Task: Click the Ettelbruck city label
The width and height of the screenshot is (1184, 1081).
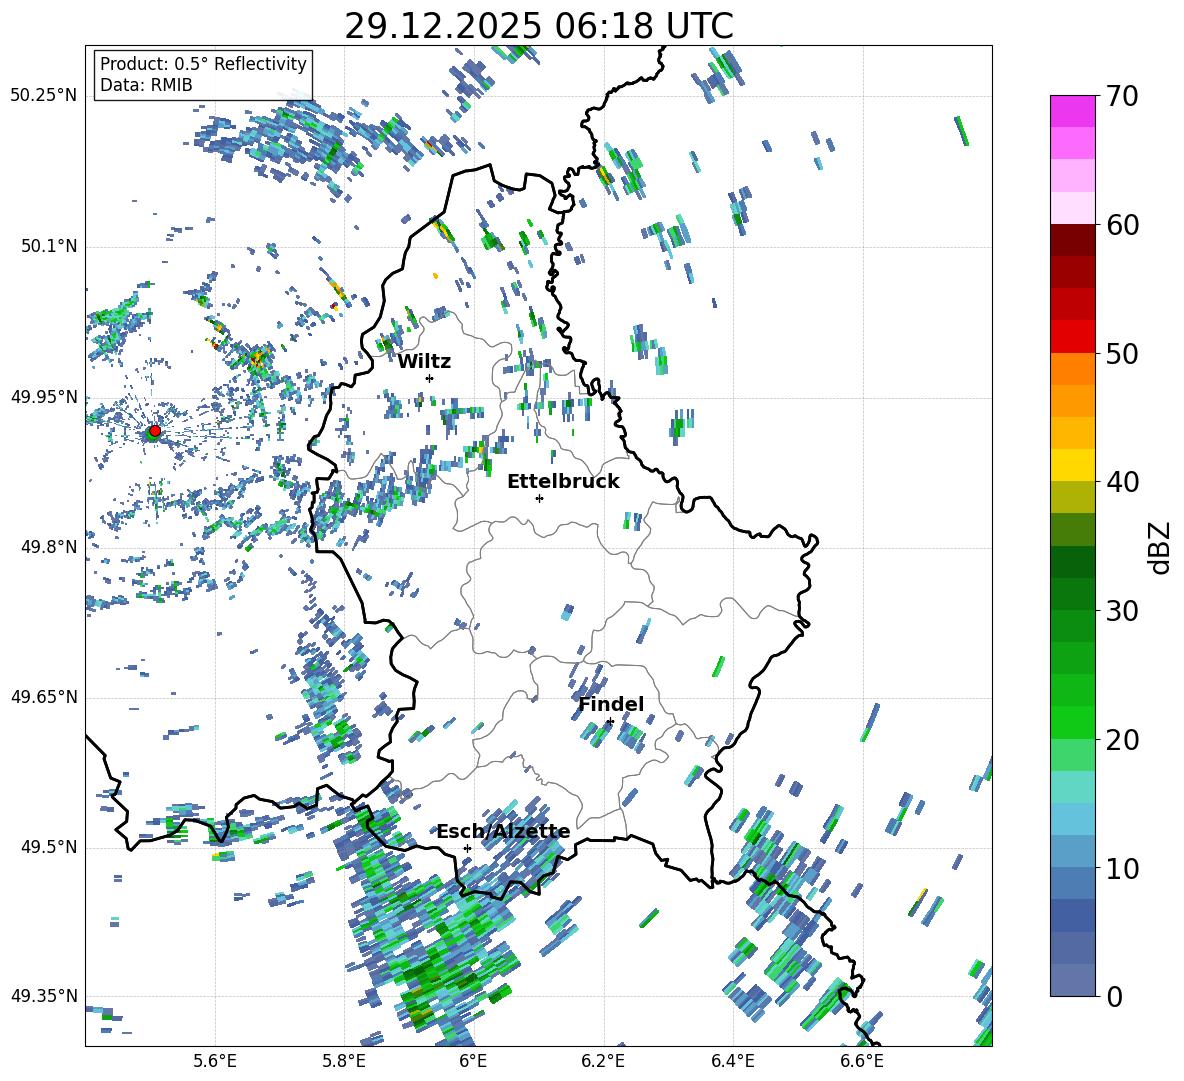Action: [x=563, y=482]
